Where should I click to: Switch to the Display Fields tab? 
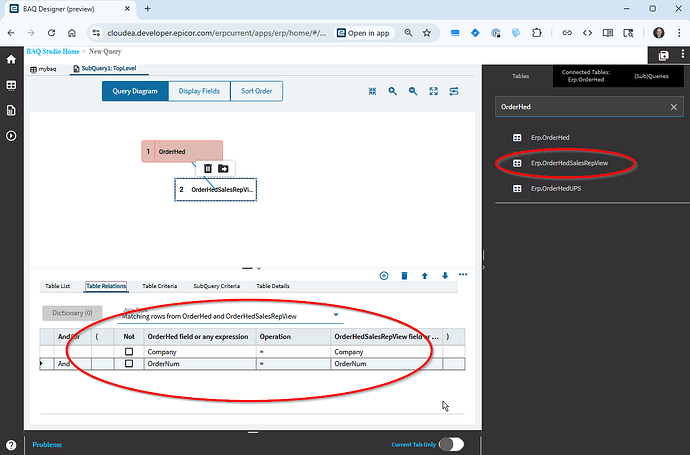(199, 91)
